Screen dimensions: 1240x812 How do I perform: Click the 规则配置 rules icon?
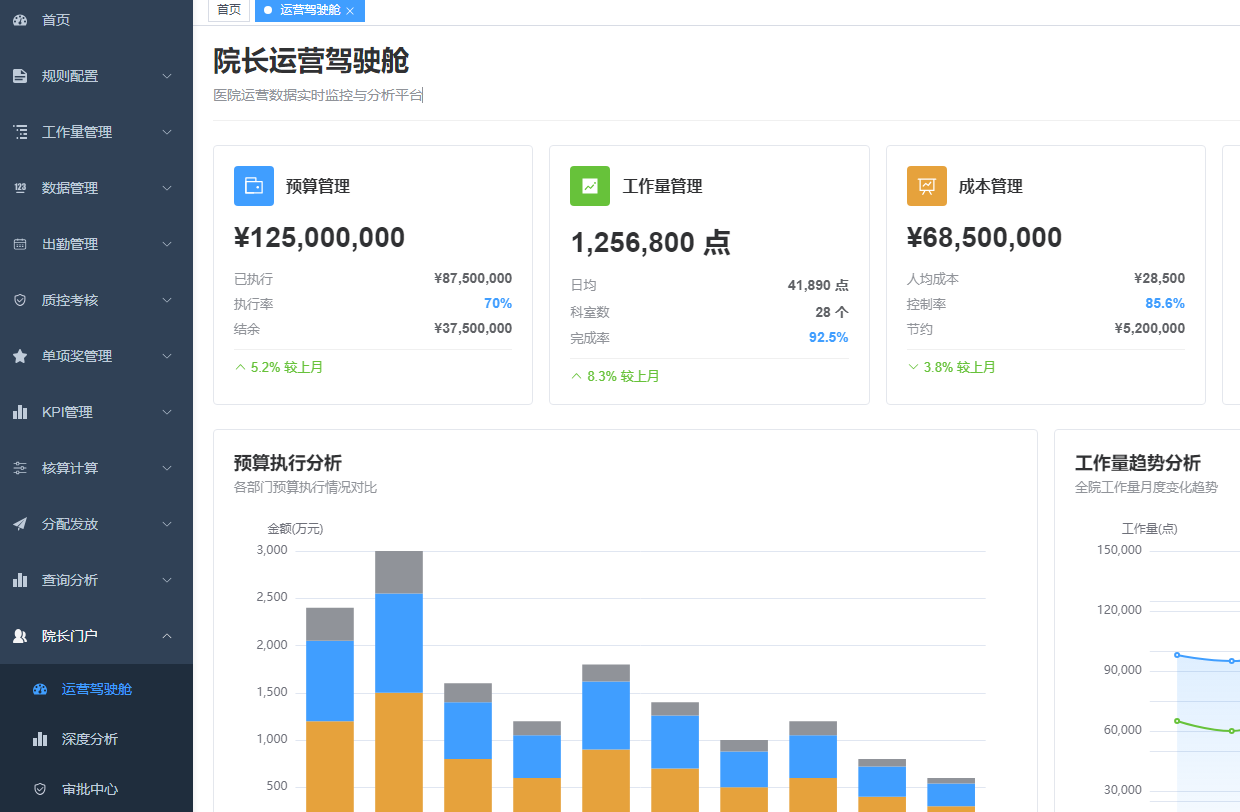21,75
